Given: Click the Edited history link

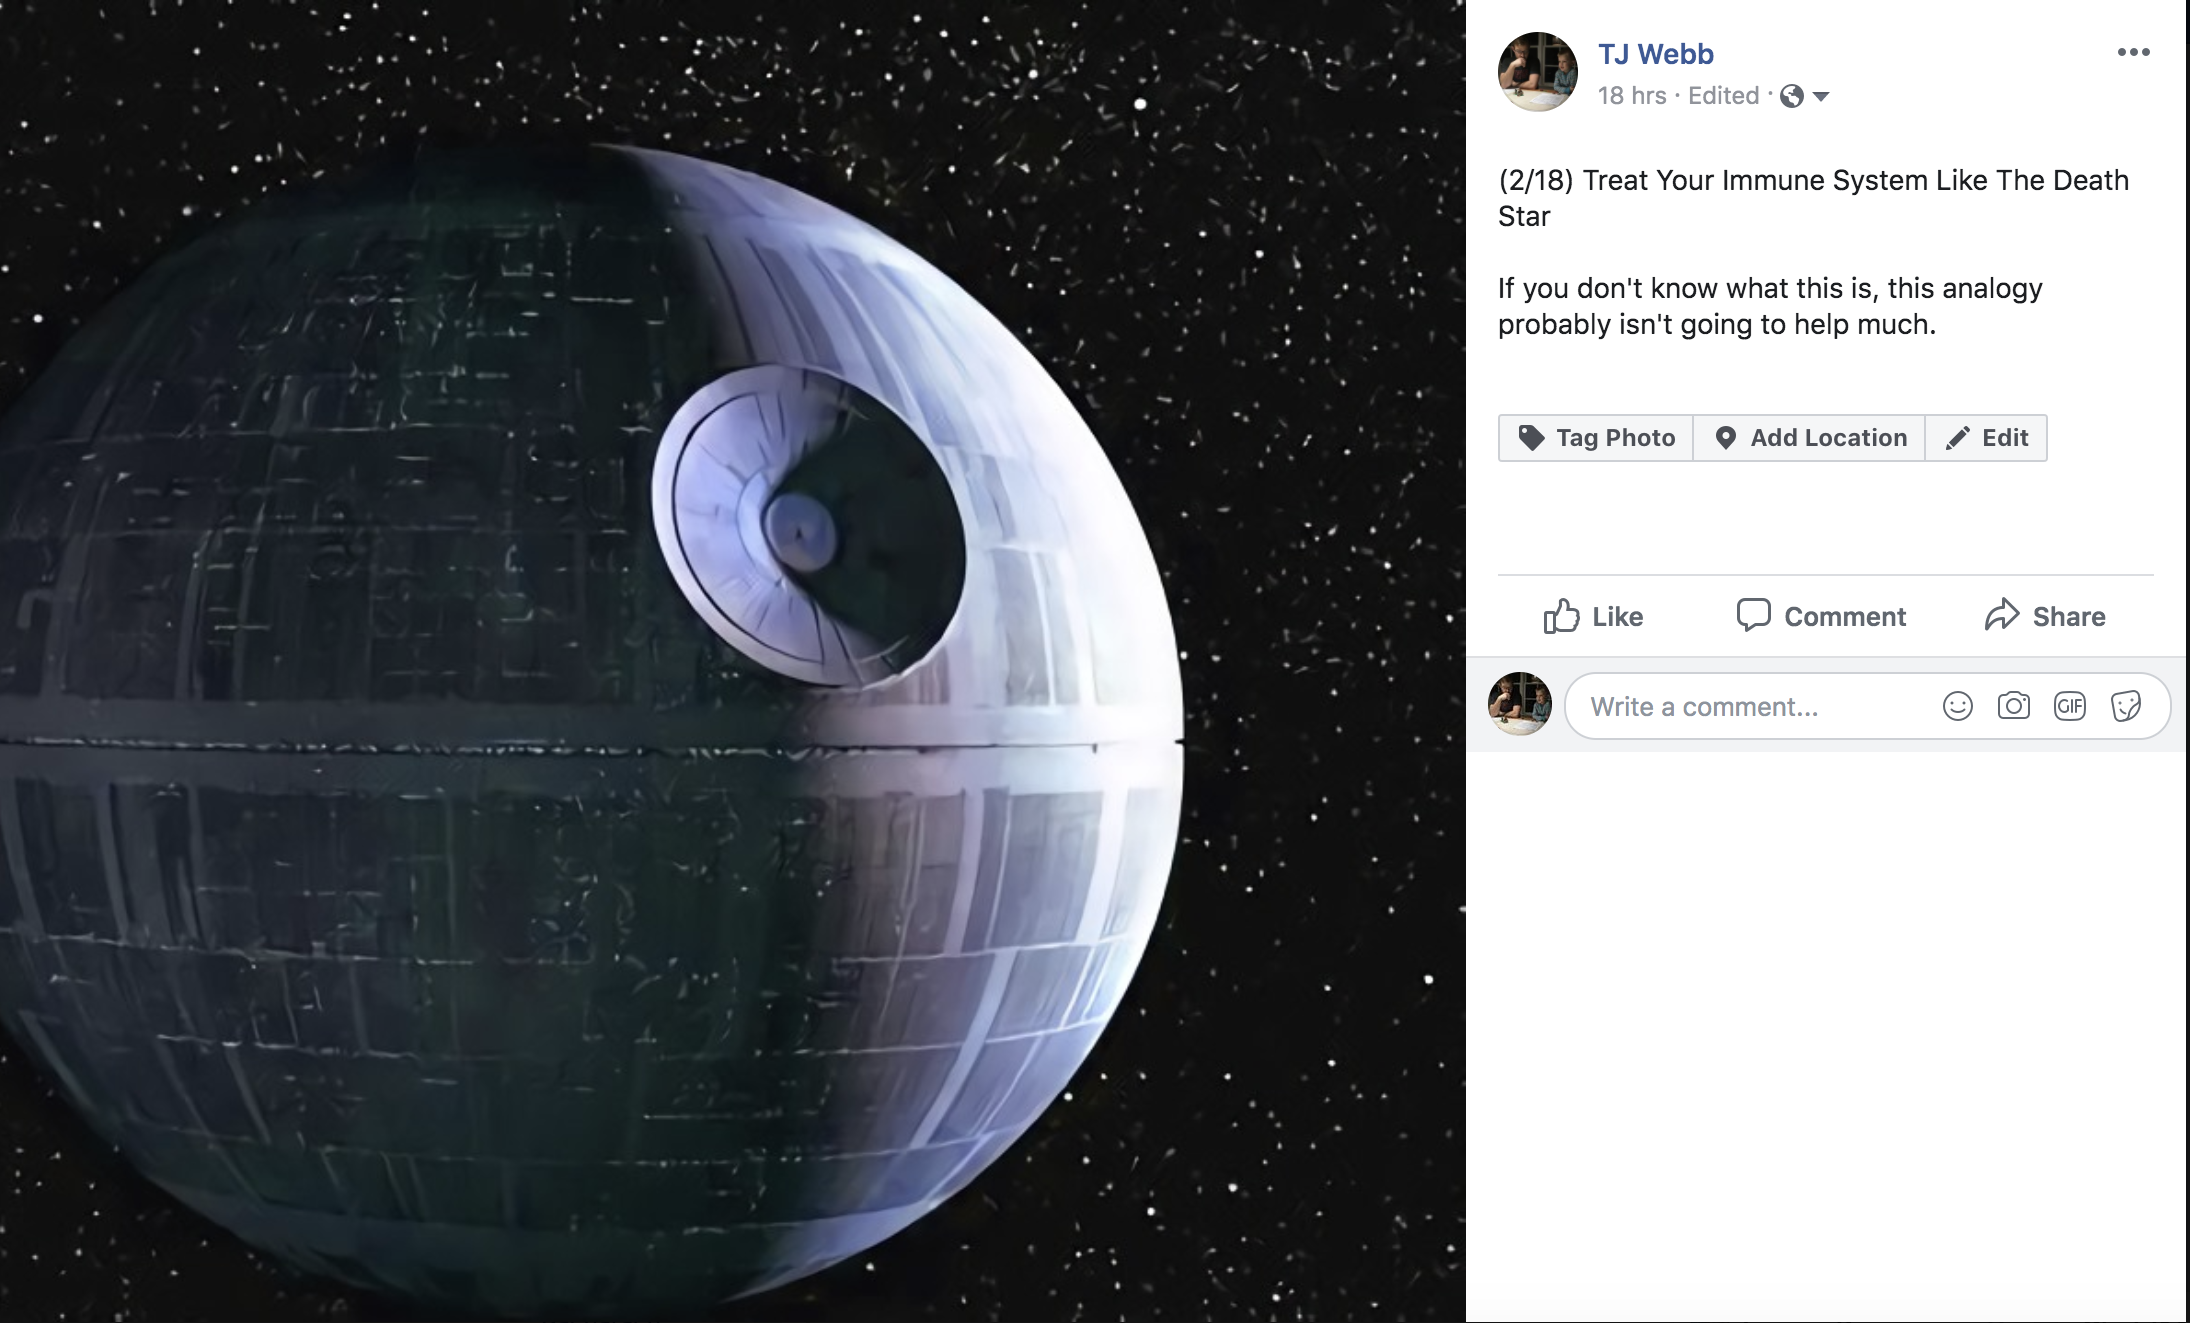Looking at the screenshot, I should click(1723, 96).
